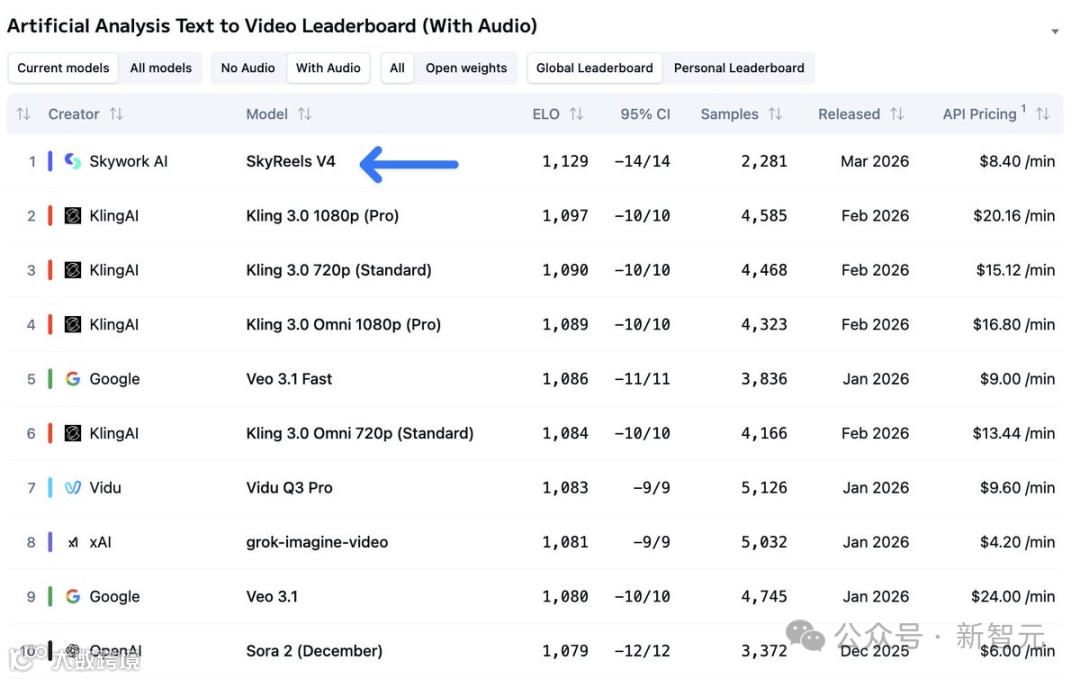1080x679 pixels.
Task: Click the Released column header label
Action: coord(849,114)
